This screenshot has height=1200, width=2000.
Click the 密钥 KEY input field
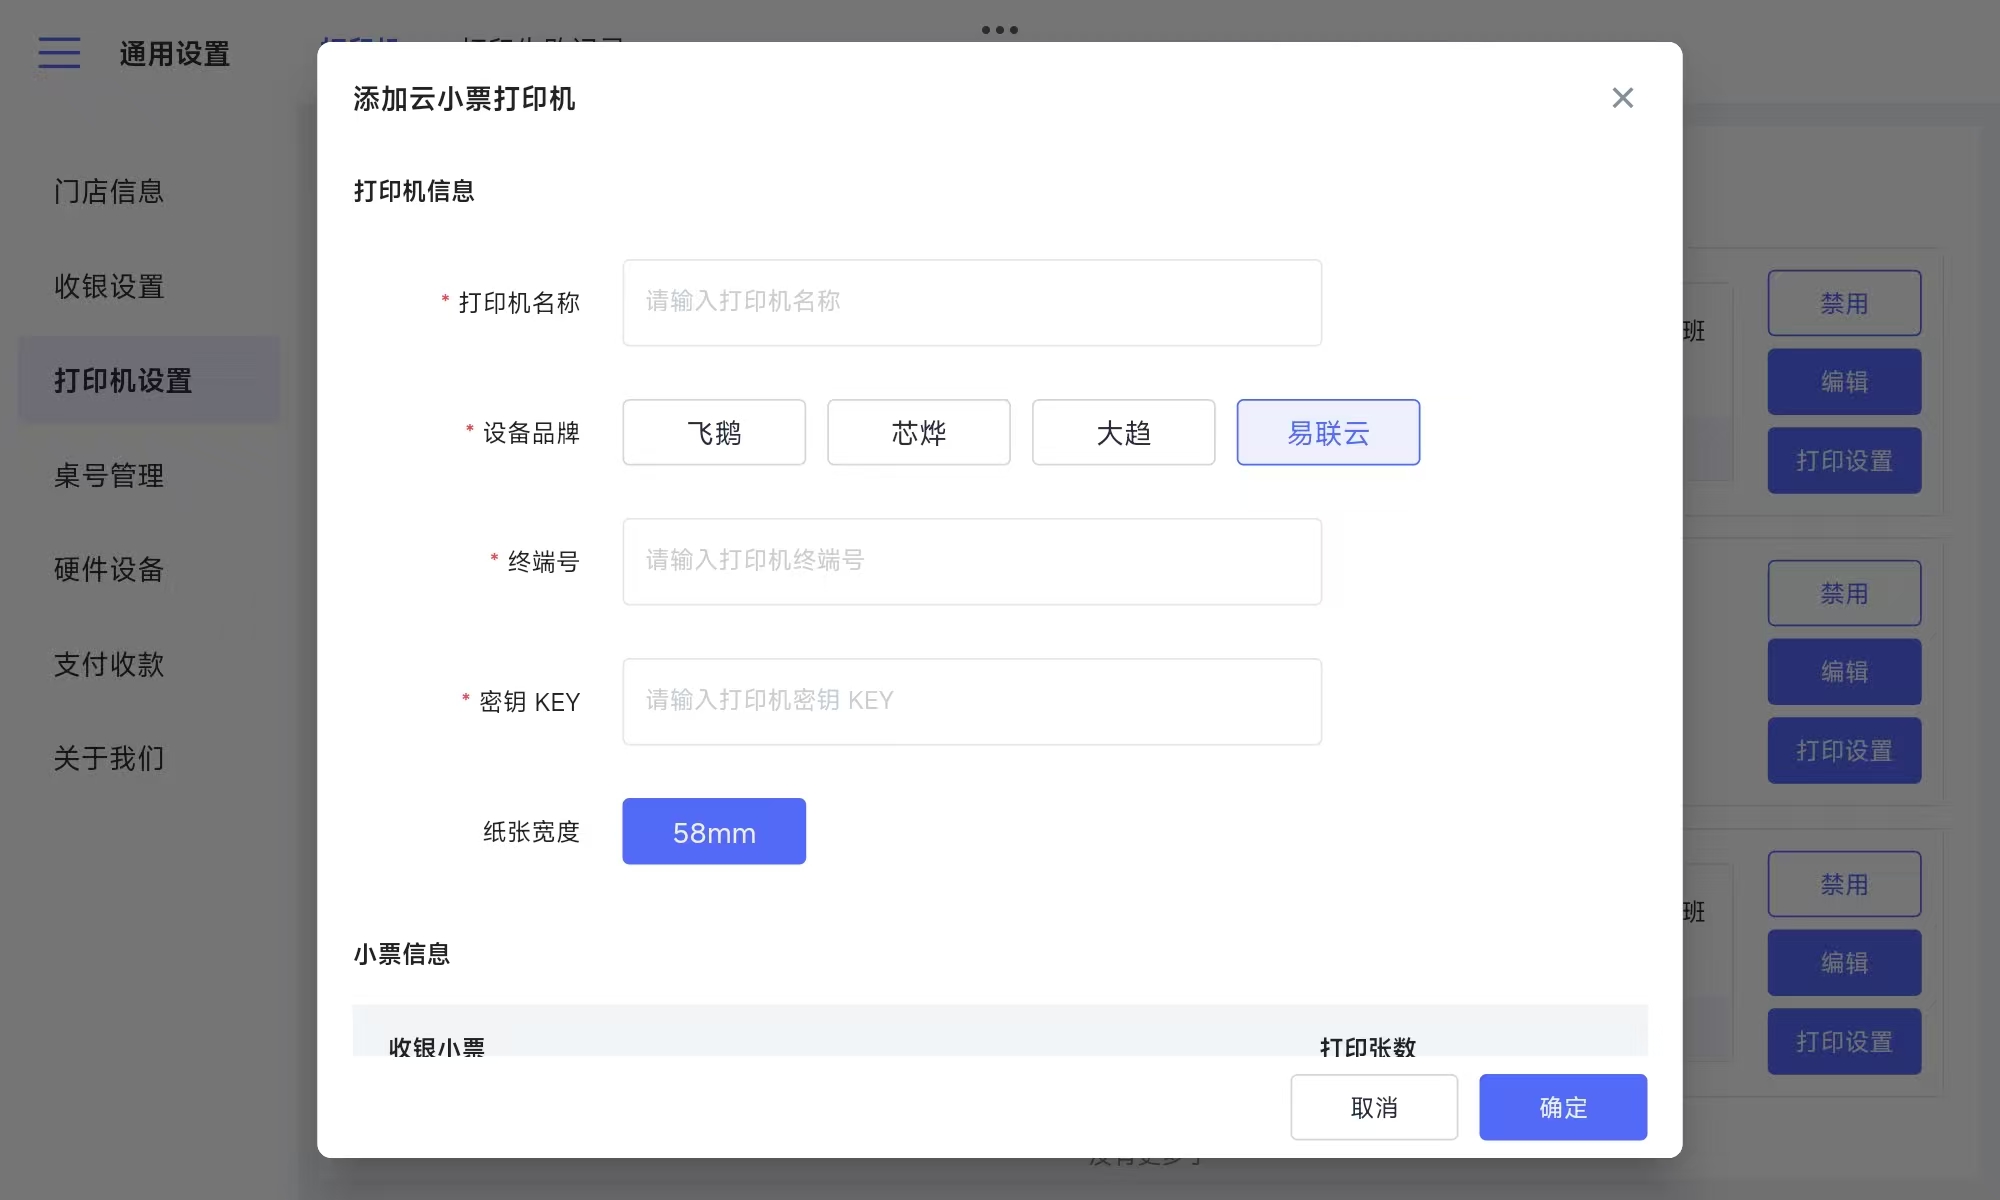click(971, 702)
